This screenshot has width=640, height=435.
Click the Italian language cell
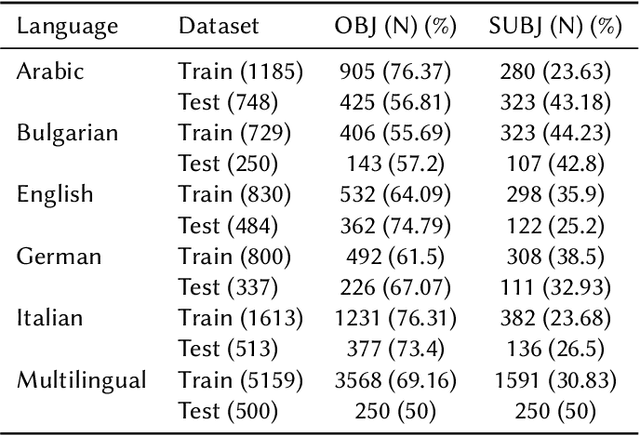pyautogui.click(x=50, y=317)
